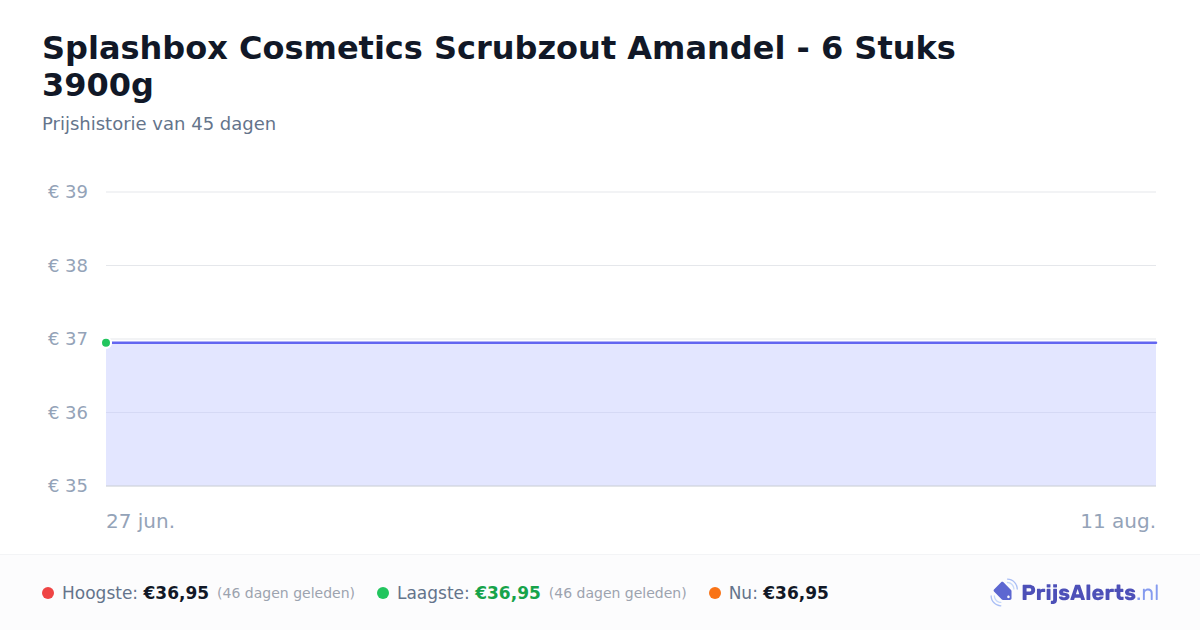Image resolution: width=1200 pixels, height=630 pixels.
Task: Click the 27 jun. date label
Action: (x=141, y=522)
